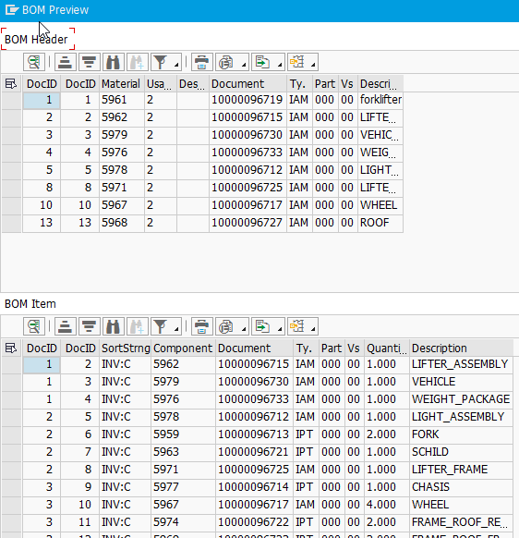Viewport: 519px width, 538px height.
Task: Click Description column header in BOM Item
Action: pos(461,348)
